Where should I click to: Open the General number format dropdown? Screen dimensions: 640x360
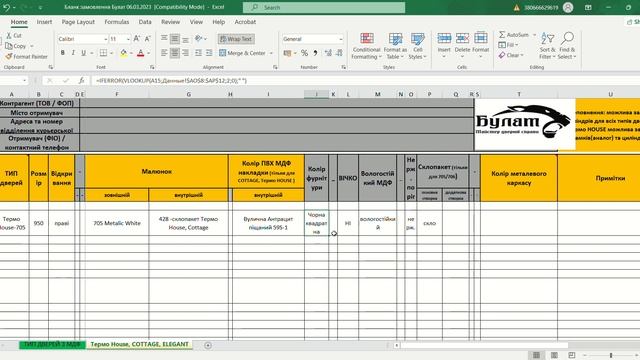click(x=340, y=39)
